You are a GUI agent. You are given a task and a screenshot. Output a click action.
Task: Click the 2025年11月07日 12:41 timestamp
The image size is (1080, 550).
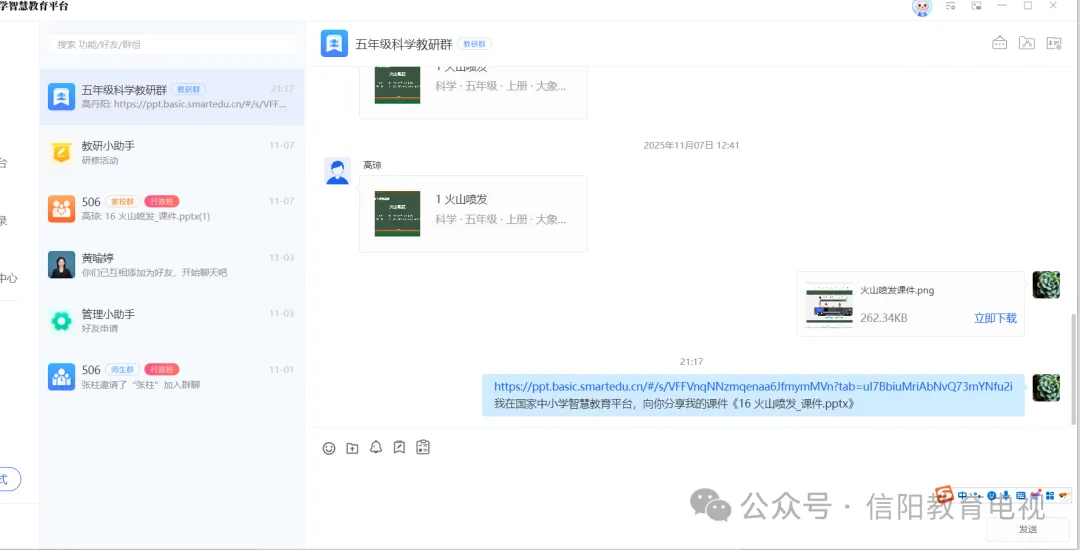pos(691,145)
